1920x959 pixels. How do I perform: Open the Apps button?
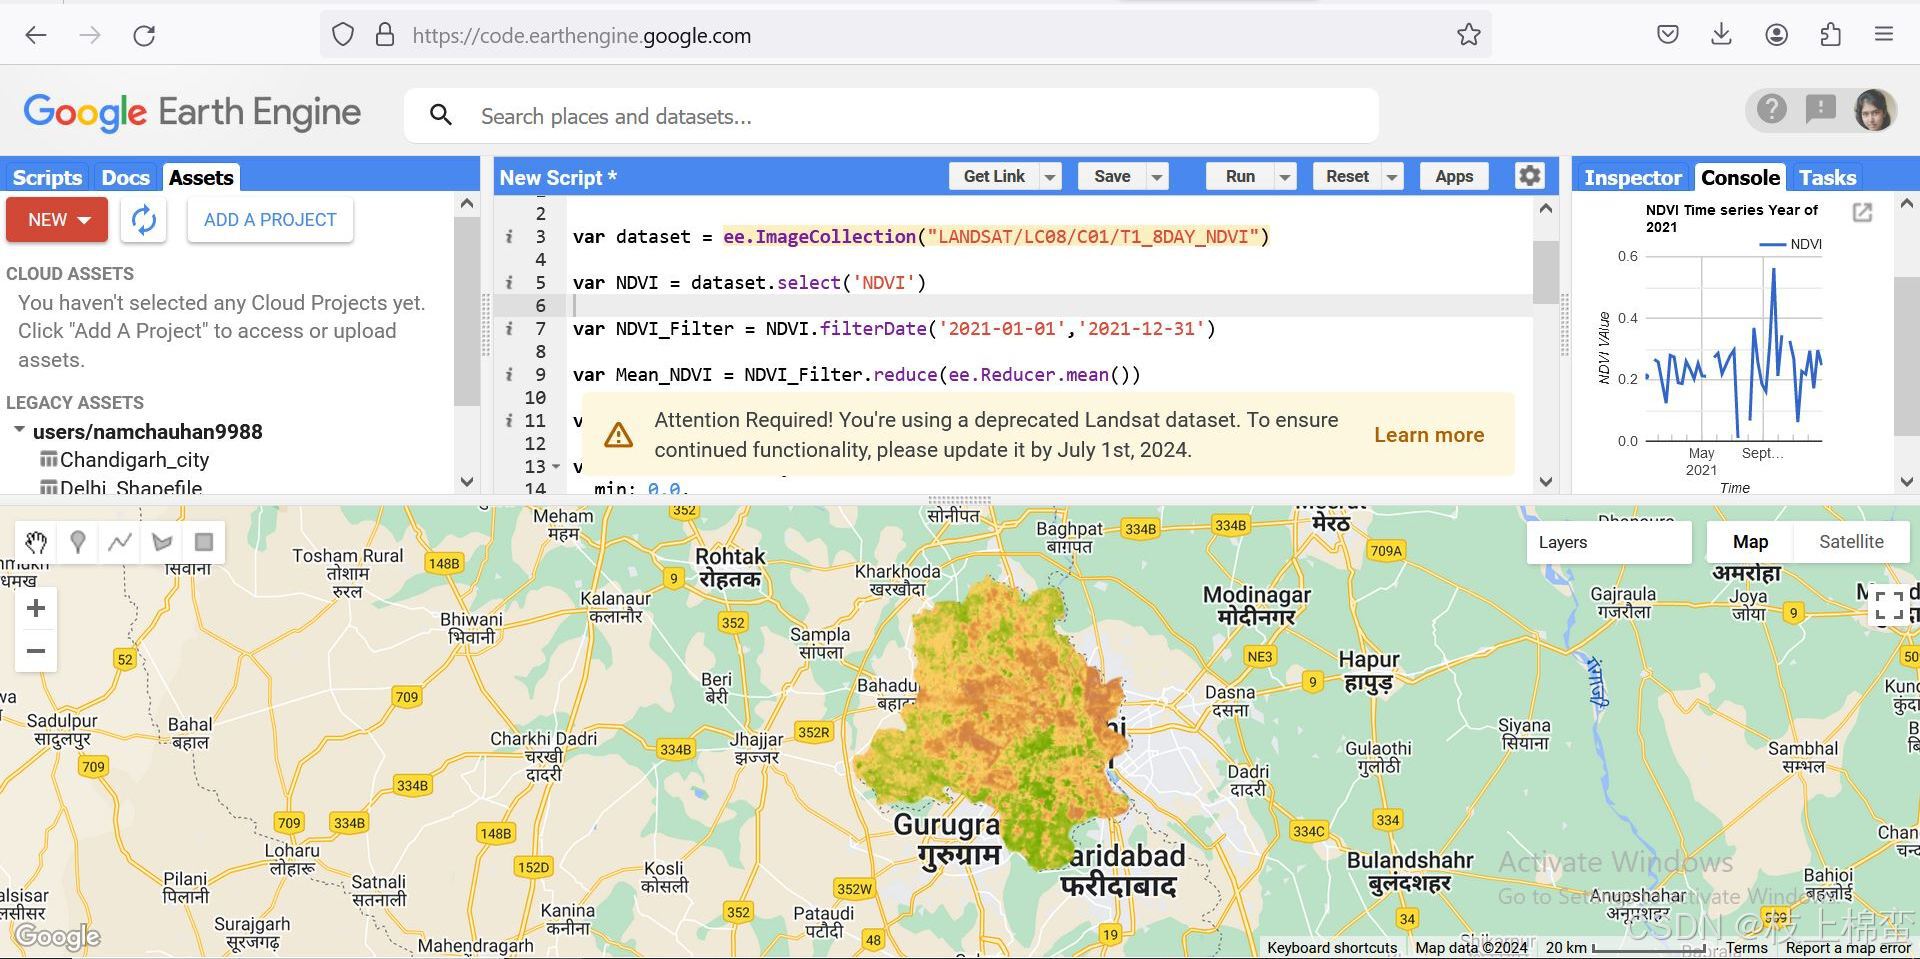[1454, 177]
